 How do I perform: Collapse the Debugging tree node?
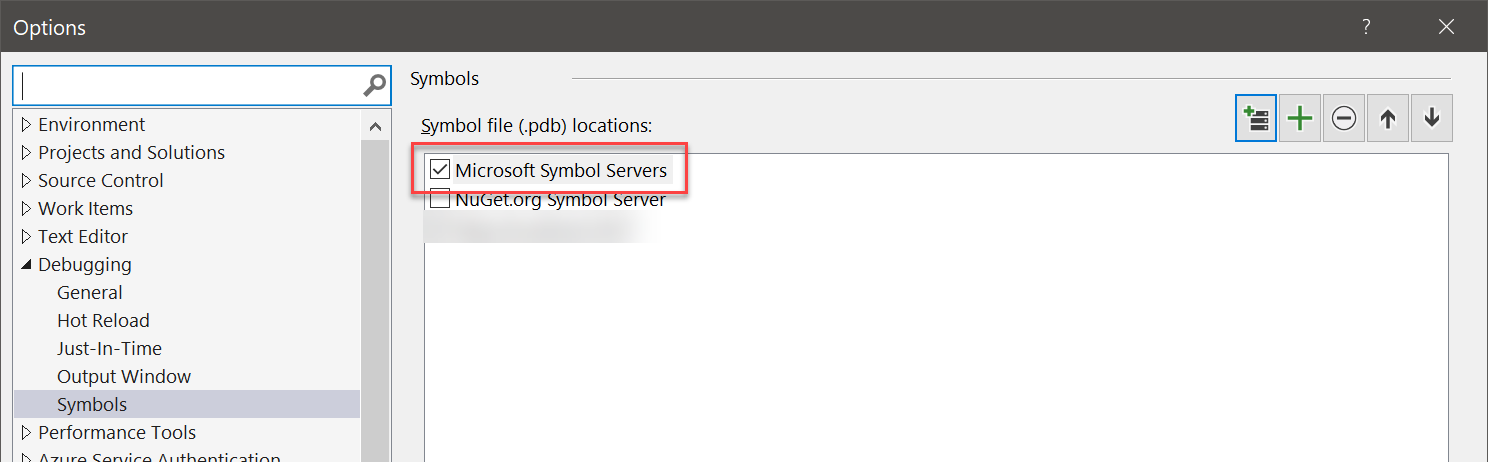(x=26, y=265)
